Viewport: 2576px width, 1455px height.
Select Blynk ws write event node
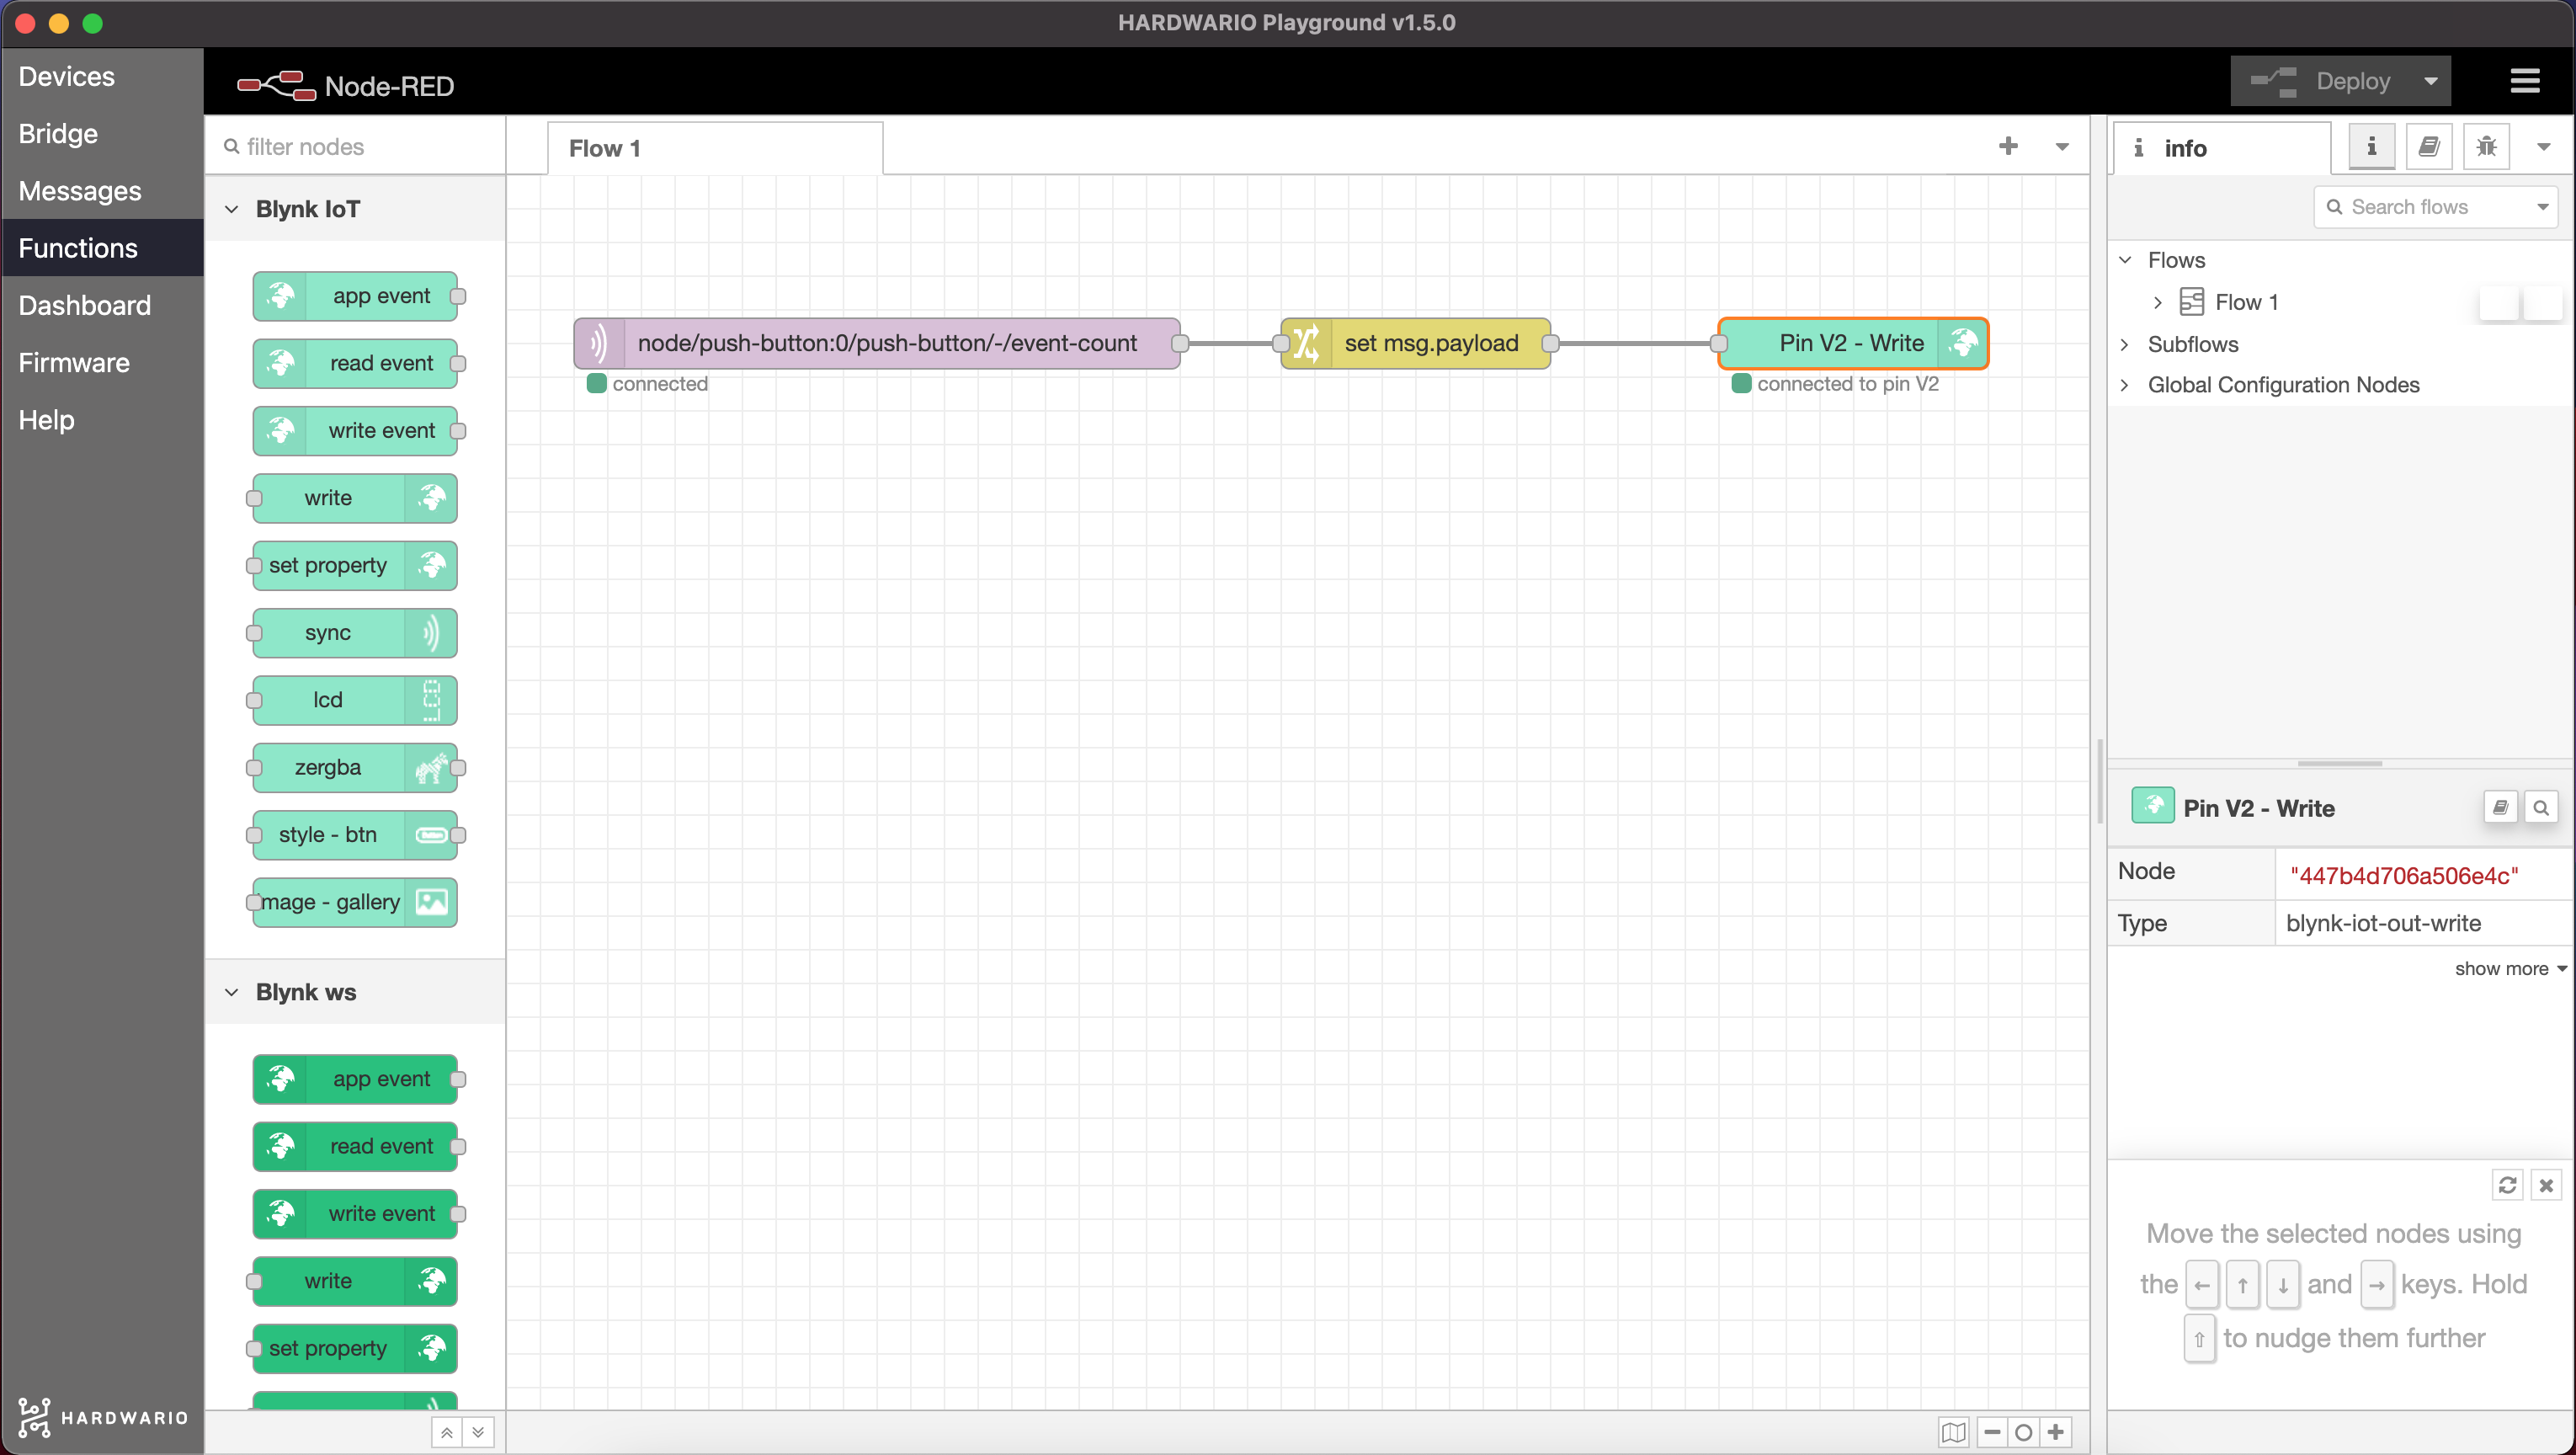point(355,1213)
